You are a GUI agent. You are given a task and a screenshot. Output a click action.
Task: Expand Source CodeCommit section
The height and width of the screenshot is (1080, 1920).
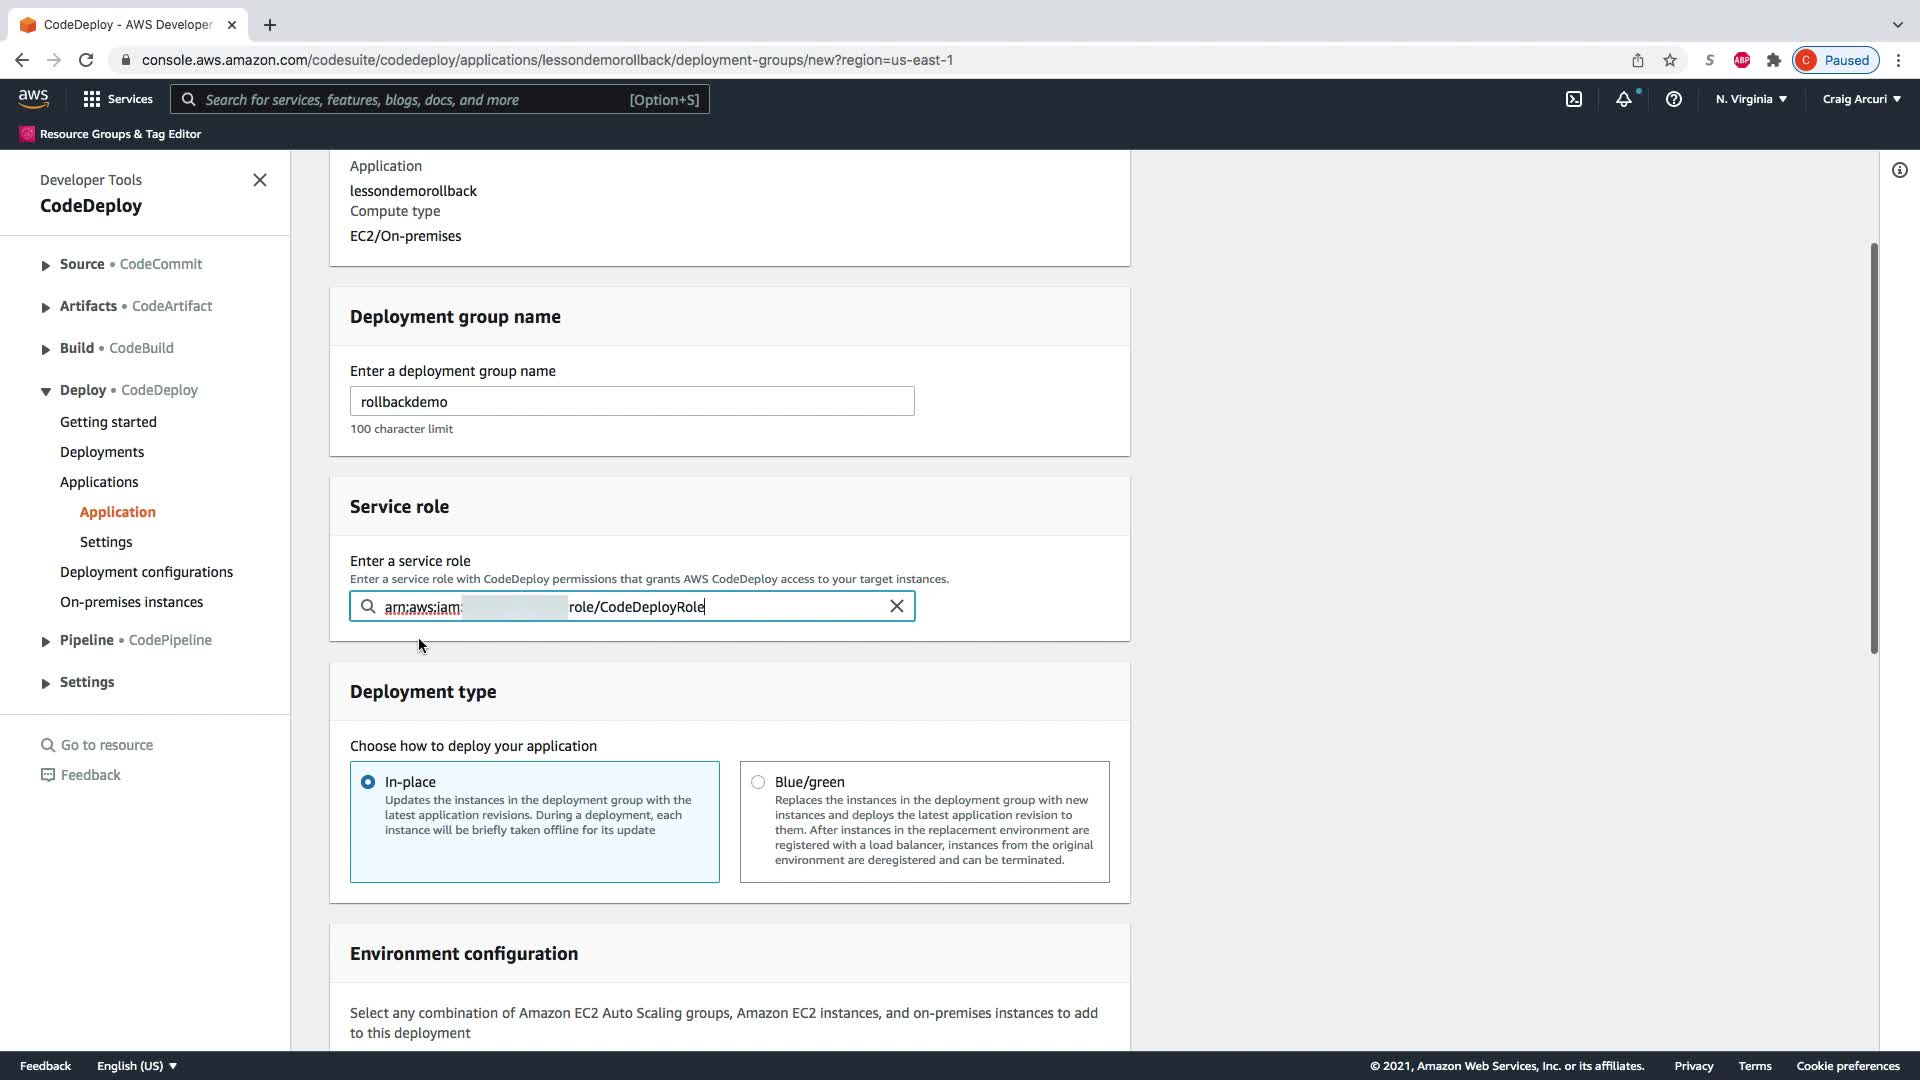pos(45,265)
